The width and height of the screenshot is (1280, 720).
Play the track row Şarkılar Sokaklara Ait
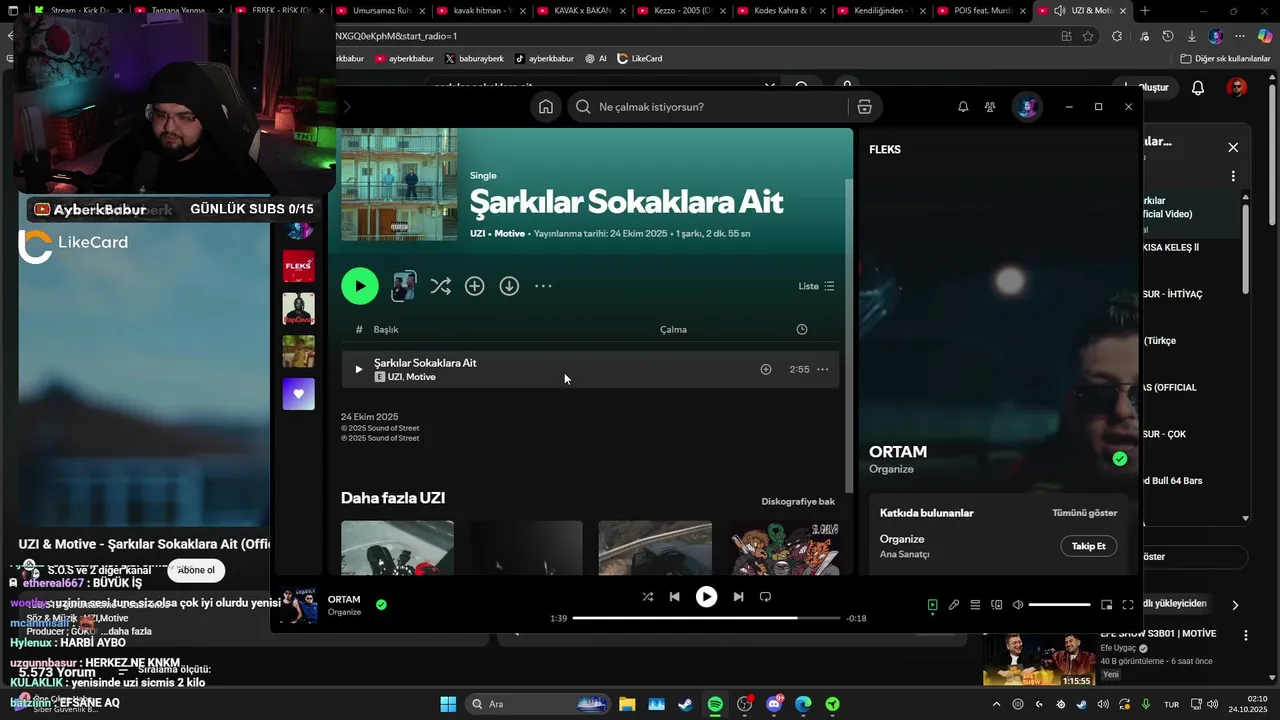[359, 369]
